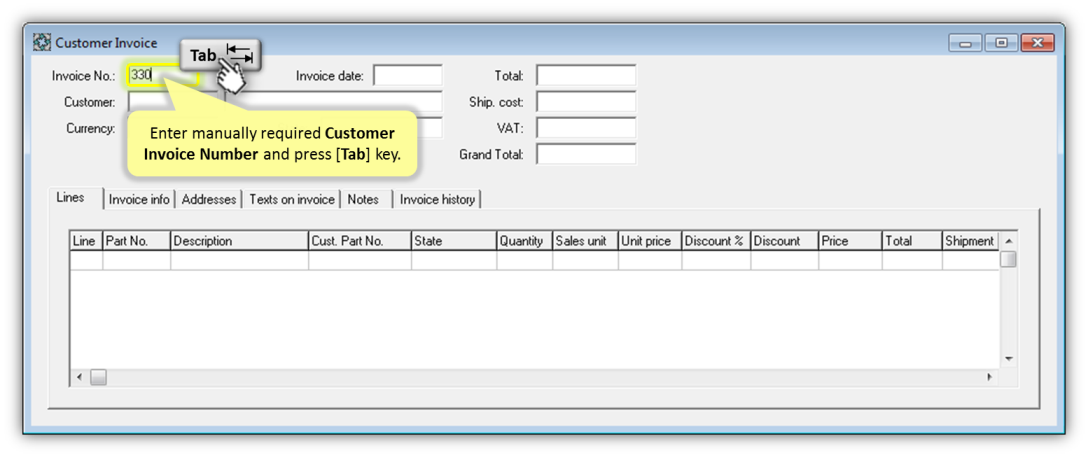
Task: Click the Discount column header
Action: pyautogui.click(x=784, y=241)
